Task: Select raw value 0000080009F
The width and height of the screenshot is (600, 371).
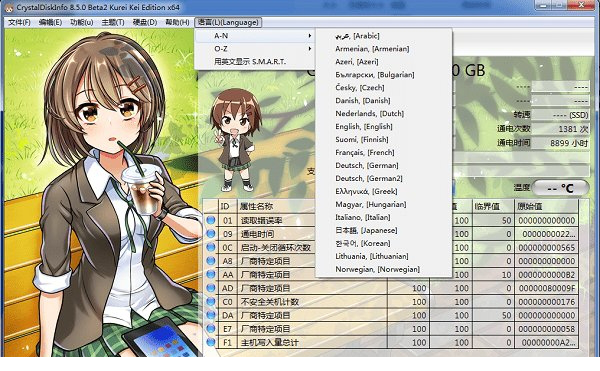Action: click(x=547, y=288)
